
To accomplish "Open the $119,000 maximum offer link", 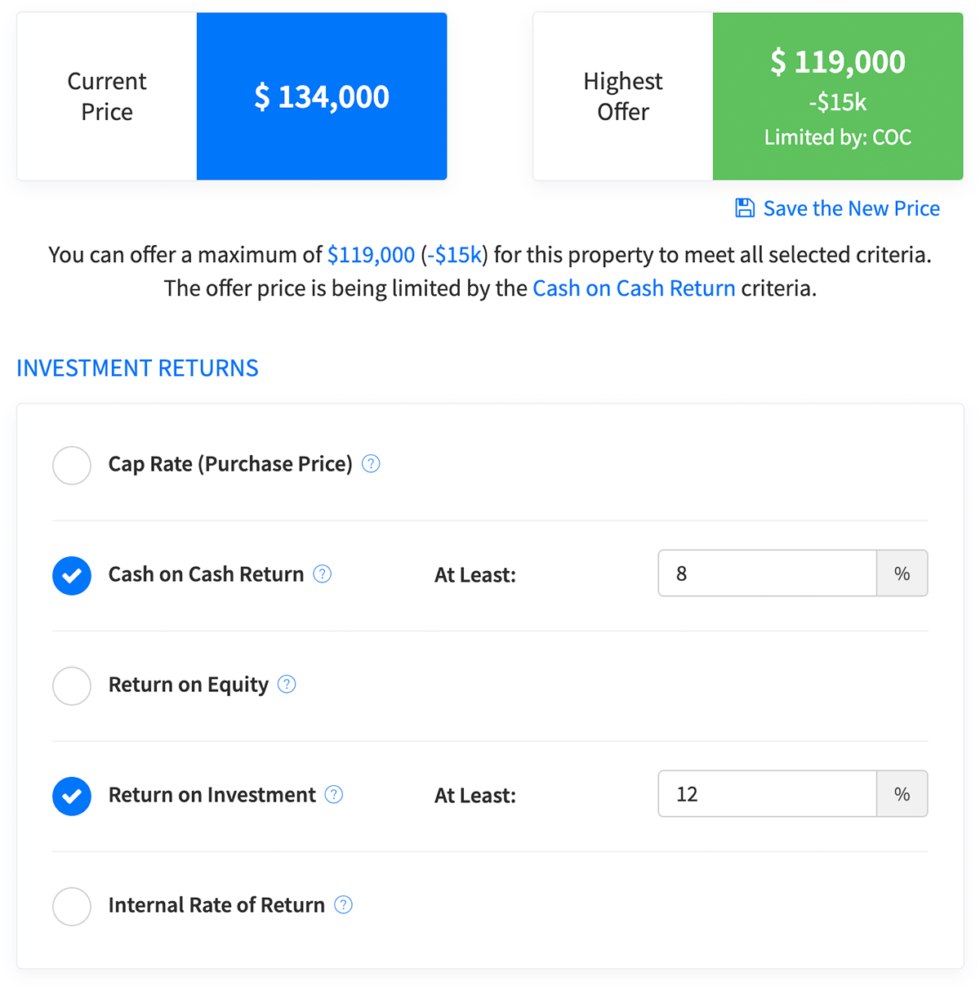I will pos(371,254).
